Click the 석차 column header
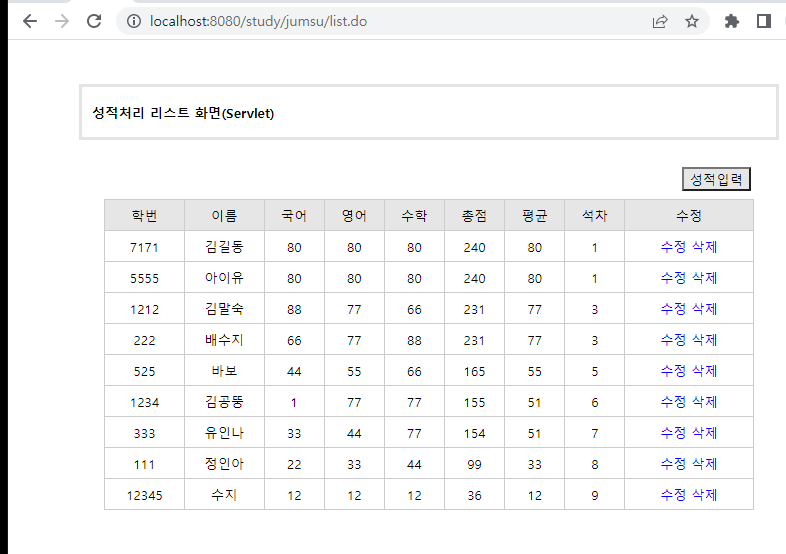Screen dimensions: 786x554 click(595, 216)
